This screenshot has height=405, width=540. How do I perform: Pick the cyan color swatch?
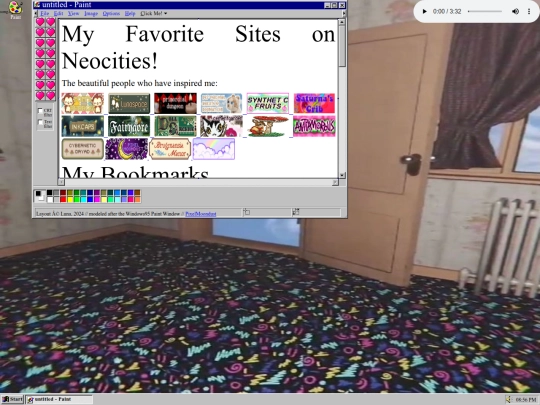[83, 199]
